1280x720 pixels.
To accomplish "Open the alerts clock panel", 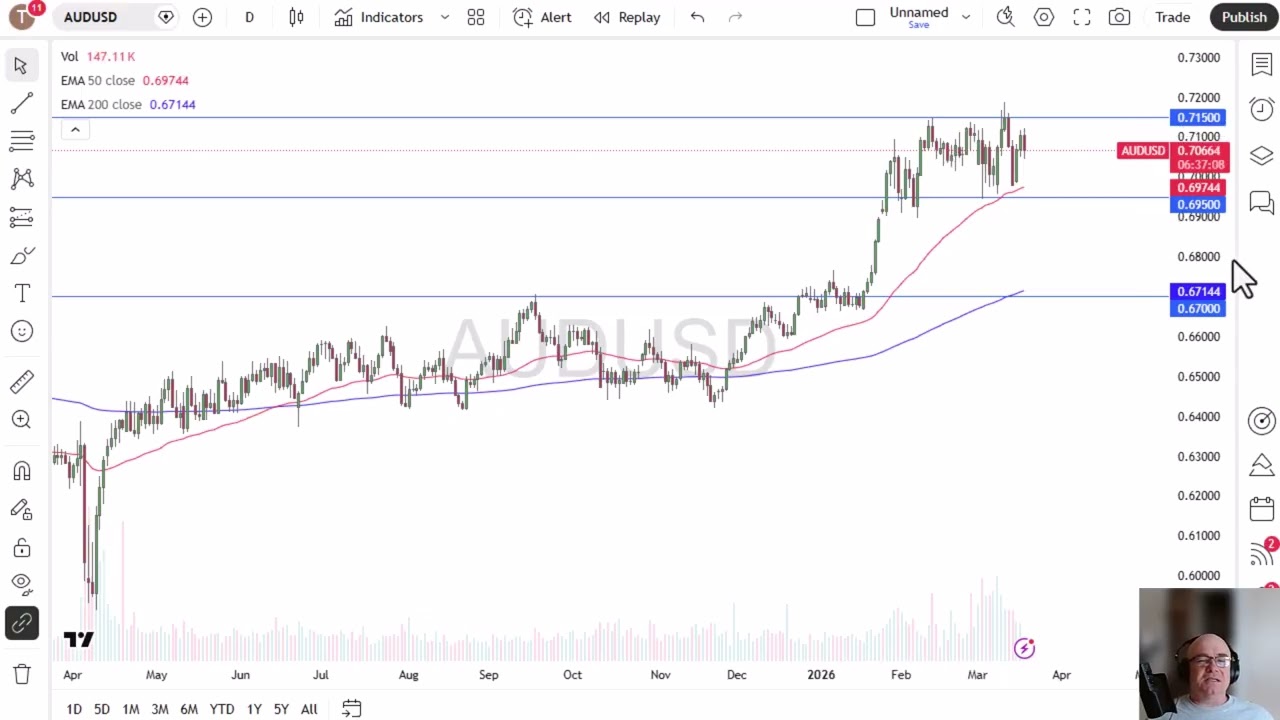I will [x=1261, y=109].
